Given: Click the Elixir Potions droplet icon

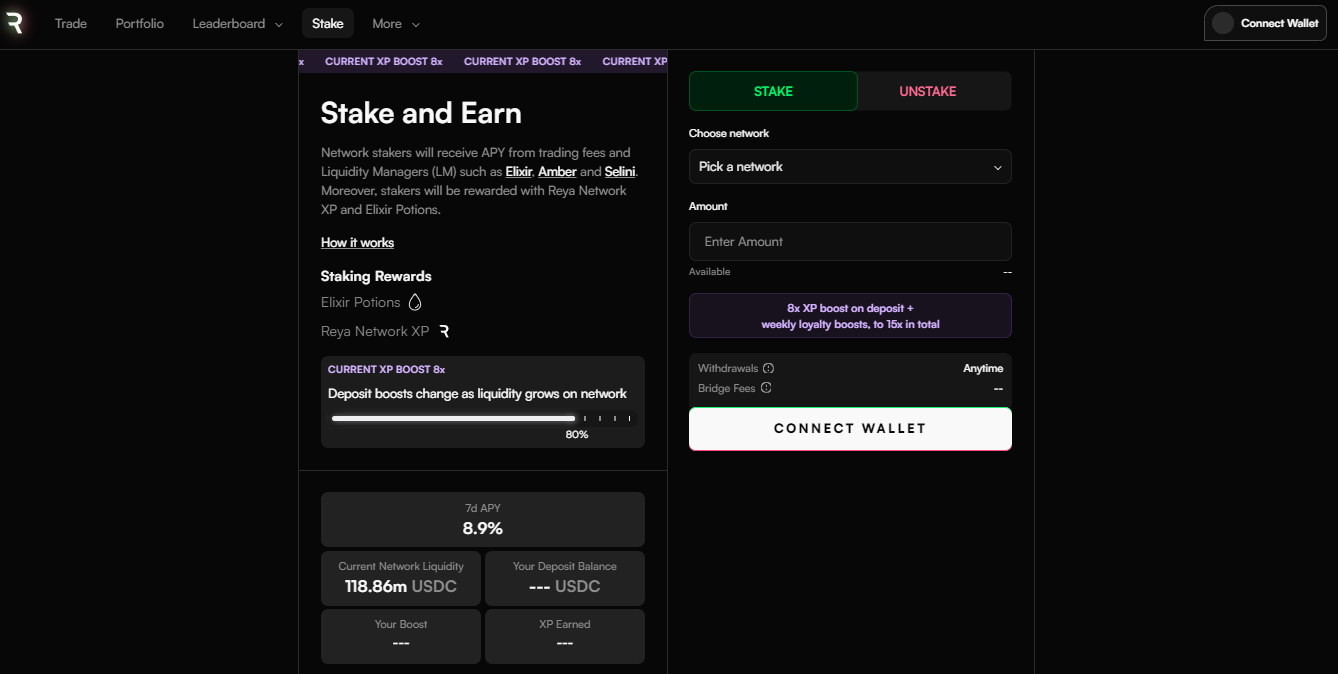Looking at the screenshot, I should pos(415,302).
